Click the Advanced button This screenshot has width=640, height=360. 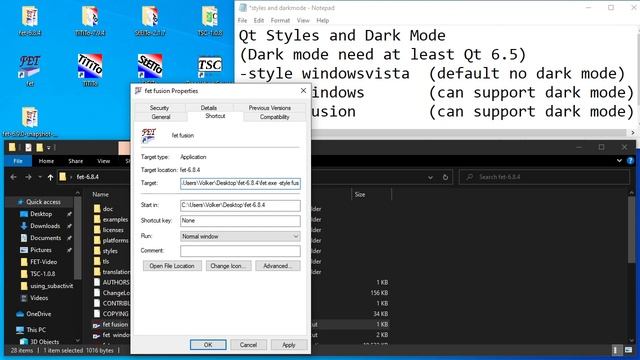[x=278, y=266]
